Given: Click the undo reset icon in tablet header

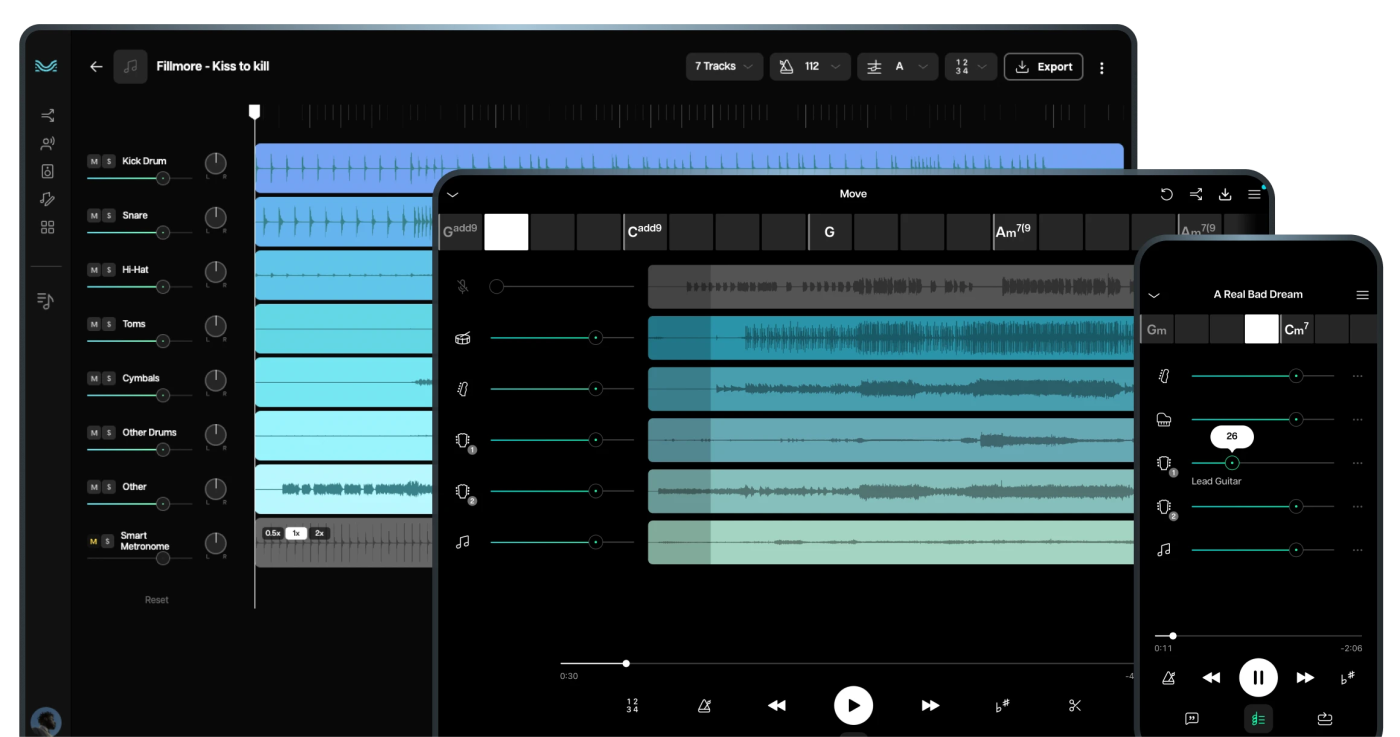Looking at the screenshot, I should point(1166,194).
